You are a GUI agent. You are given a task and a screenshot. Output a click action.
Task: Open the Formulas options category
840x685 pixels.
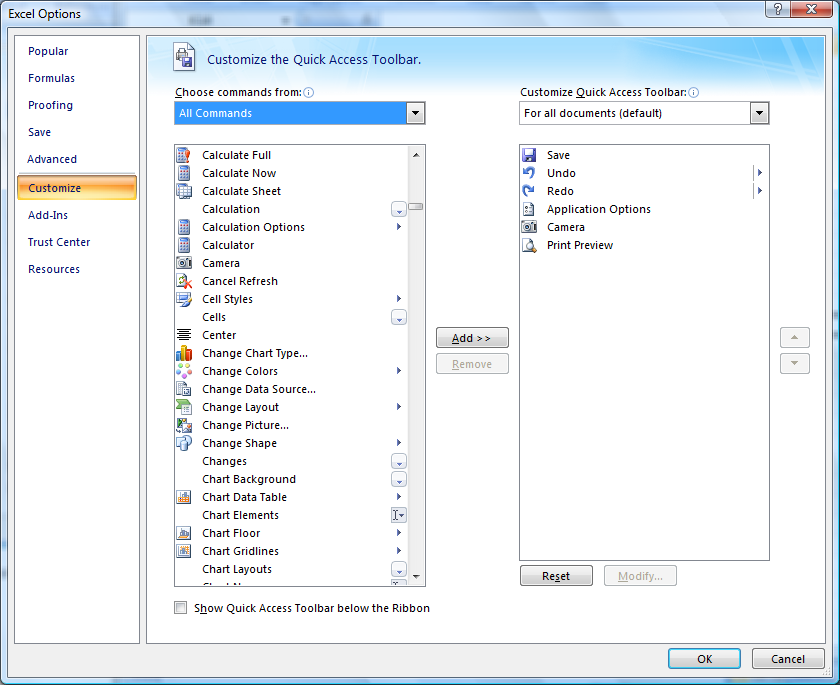pyautogui.click(x=51, y=78)
